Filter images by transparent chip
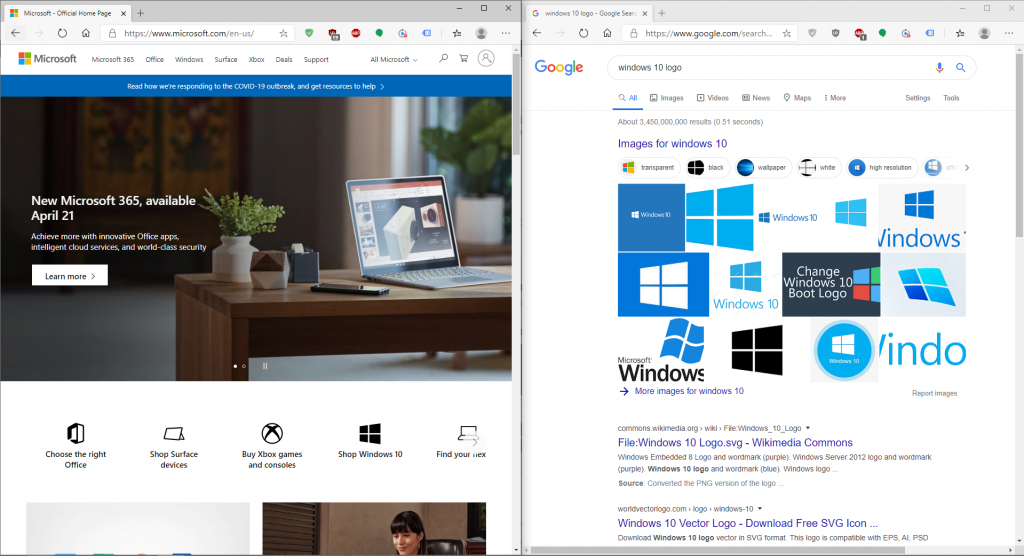Image resolution: width=1024 pixels, height=559 pixels. tap(648, 168)
